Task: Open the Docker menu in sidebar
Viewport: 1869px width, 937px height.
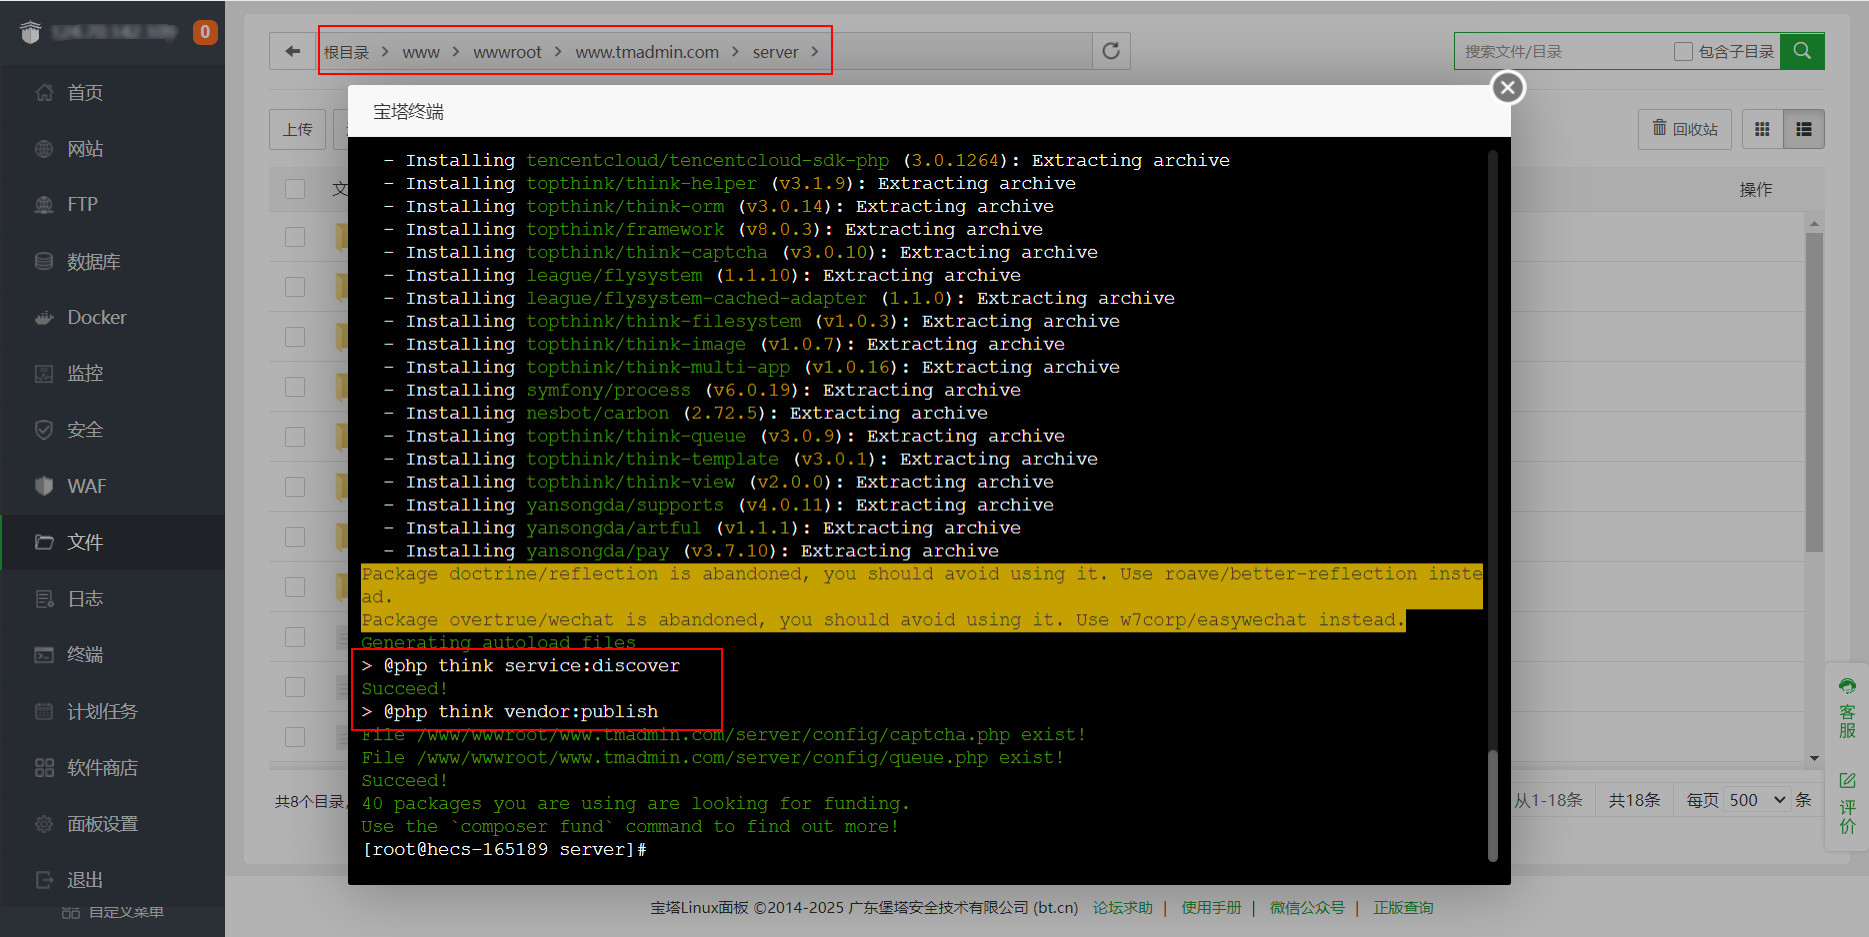Action: point(97,317)
